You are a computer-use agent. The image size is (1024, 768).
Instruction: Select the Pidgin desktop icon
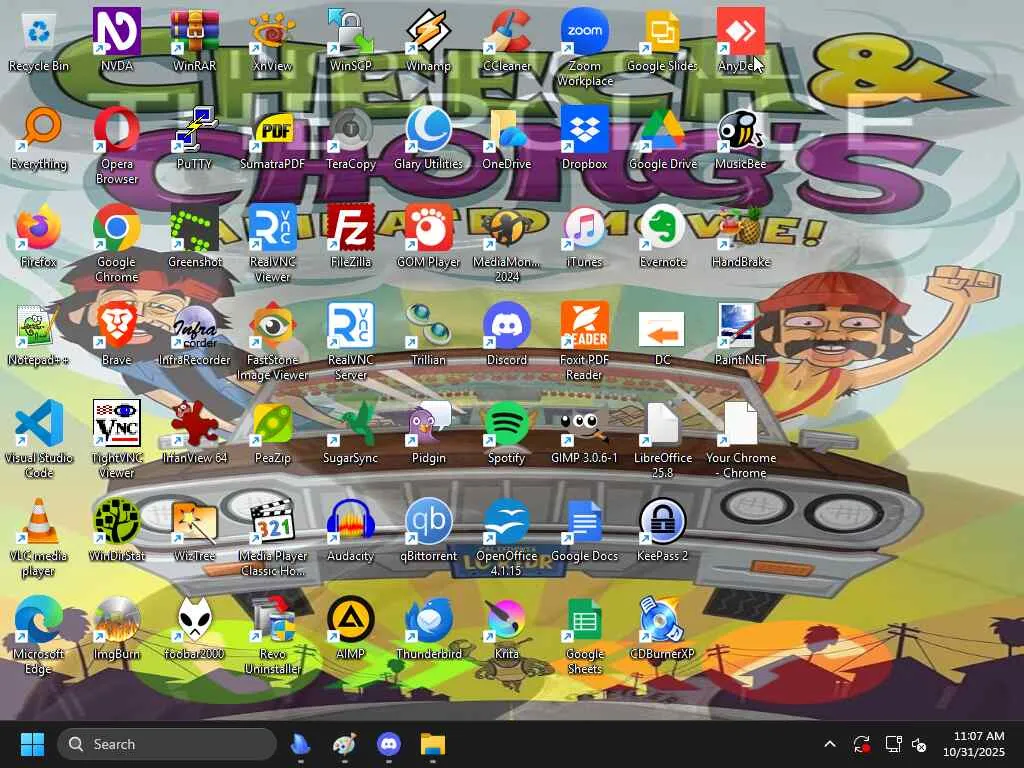pos(428,423)
